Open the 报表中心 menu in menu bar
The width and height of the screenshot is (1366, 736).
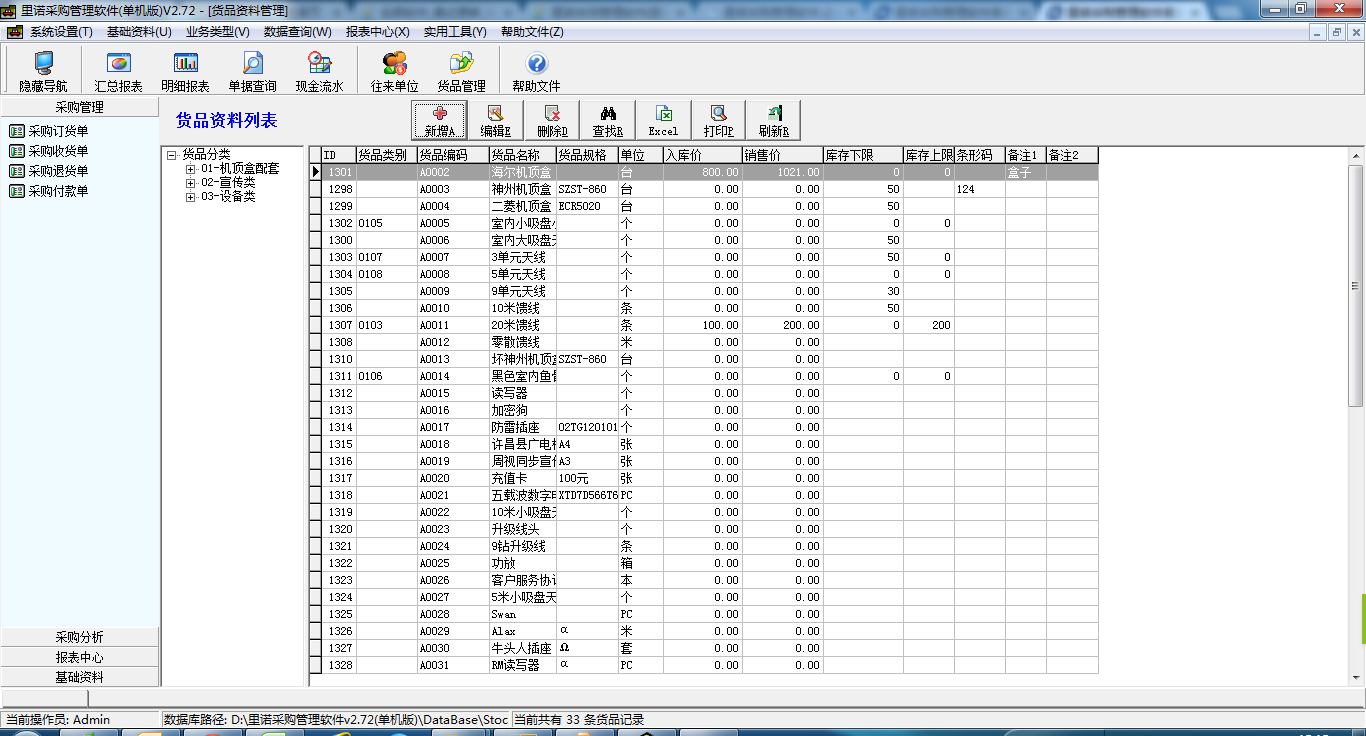377,32
